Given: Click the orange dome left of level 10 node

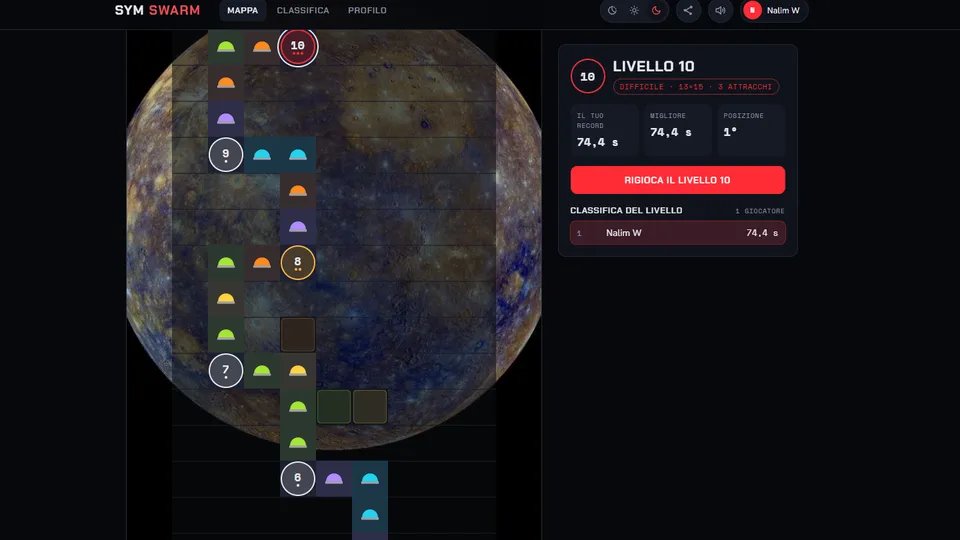Looking at the screenshot, I should [x=262, y=47].
